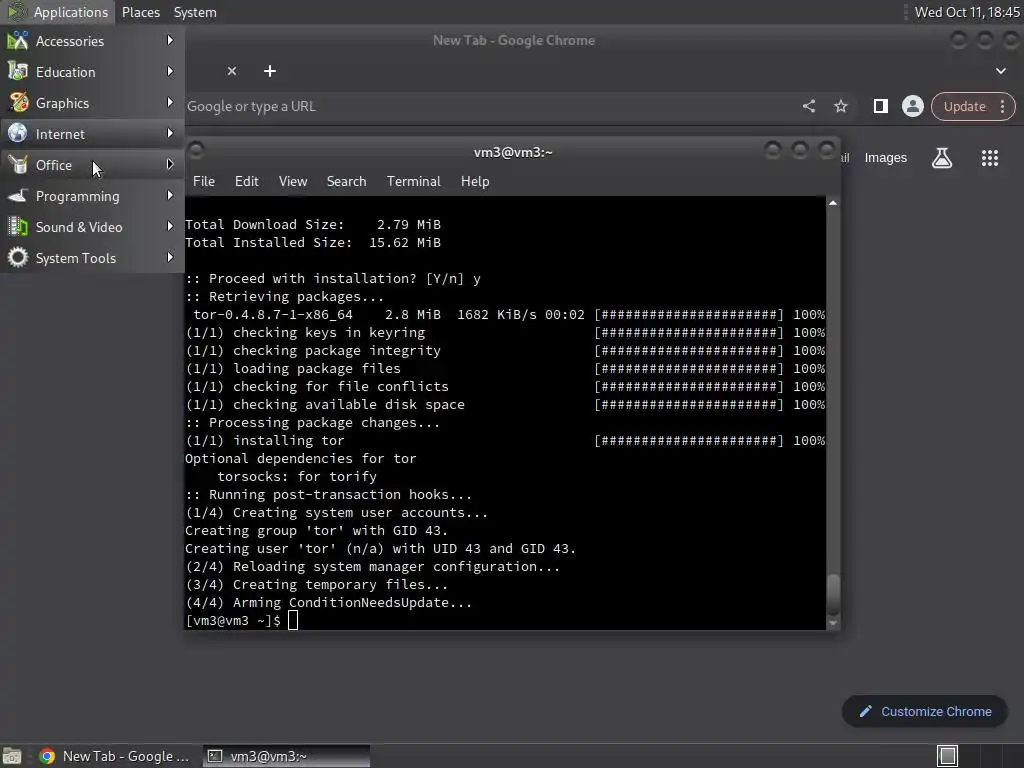Viewport: 1024px width, 768px height.
Task: Open the Education submenu
Action: pos(92,72)
